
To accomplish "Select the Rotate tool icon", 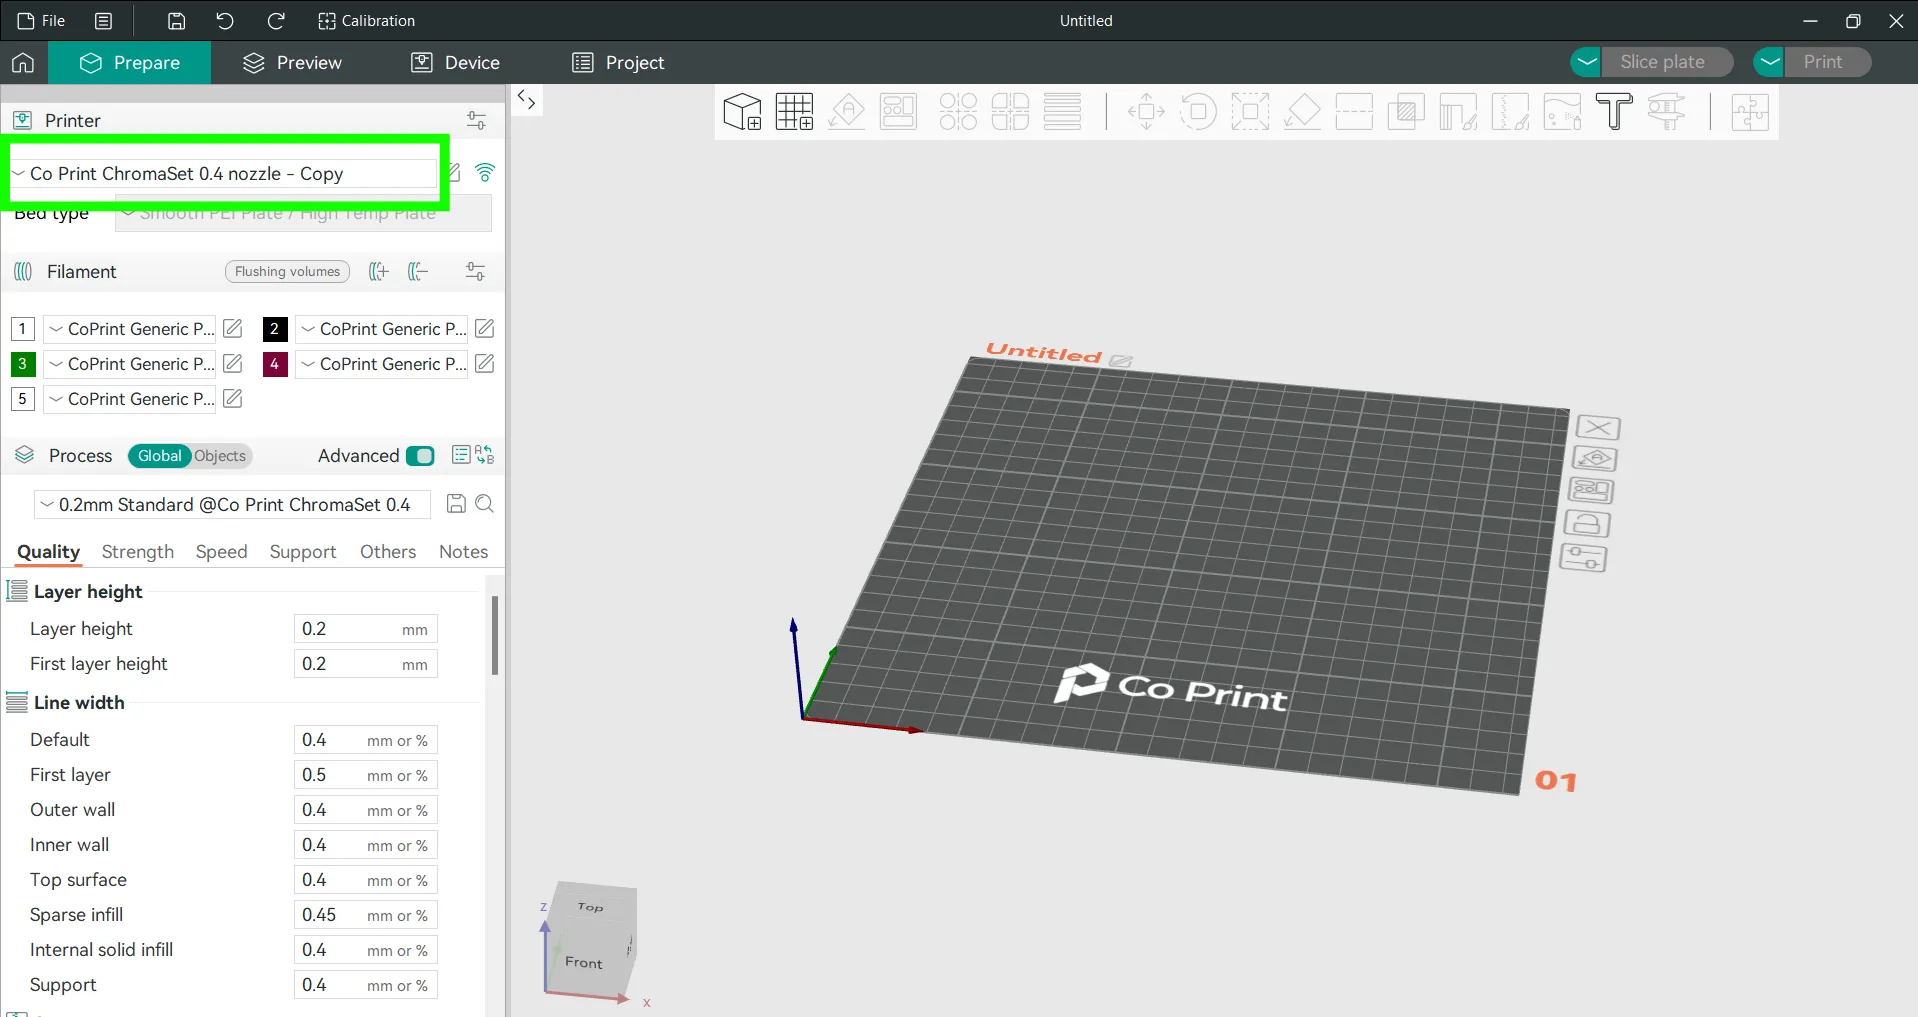I will [1198, 112].
